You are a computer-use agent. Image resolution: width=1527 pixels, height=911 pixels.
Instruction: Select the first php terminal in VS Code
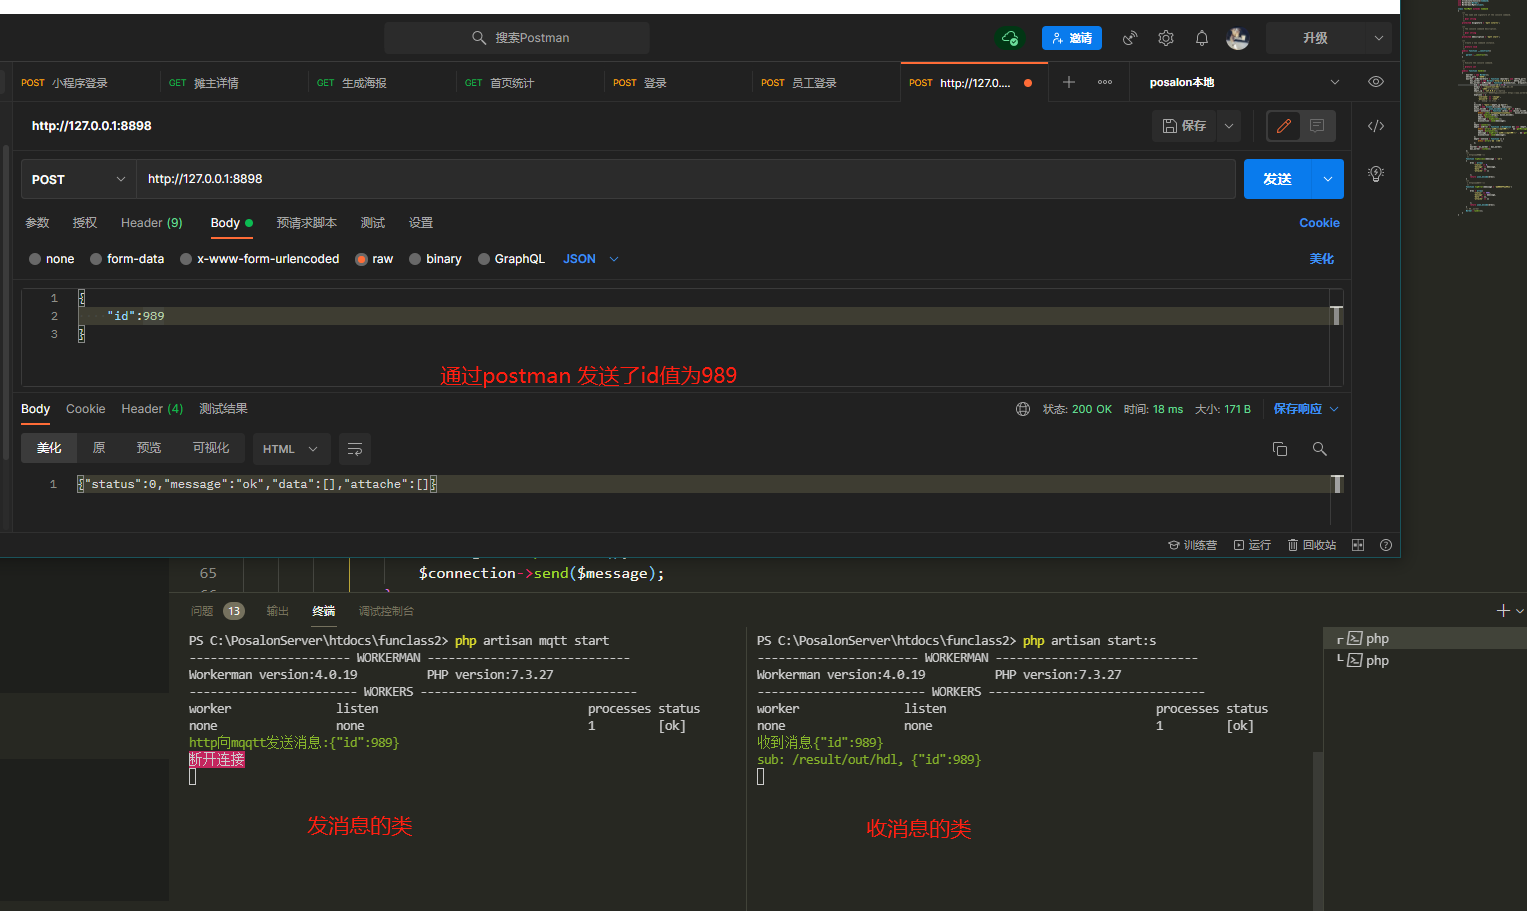[x=1425, y=638]
